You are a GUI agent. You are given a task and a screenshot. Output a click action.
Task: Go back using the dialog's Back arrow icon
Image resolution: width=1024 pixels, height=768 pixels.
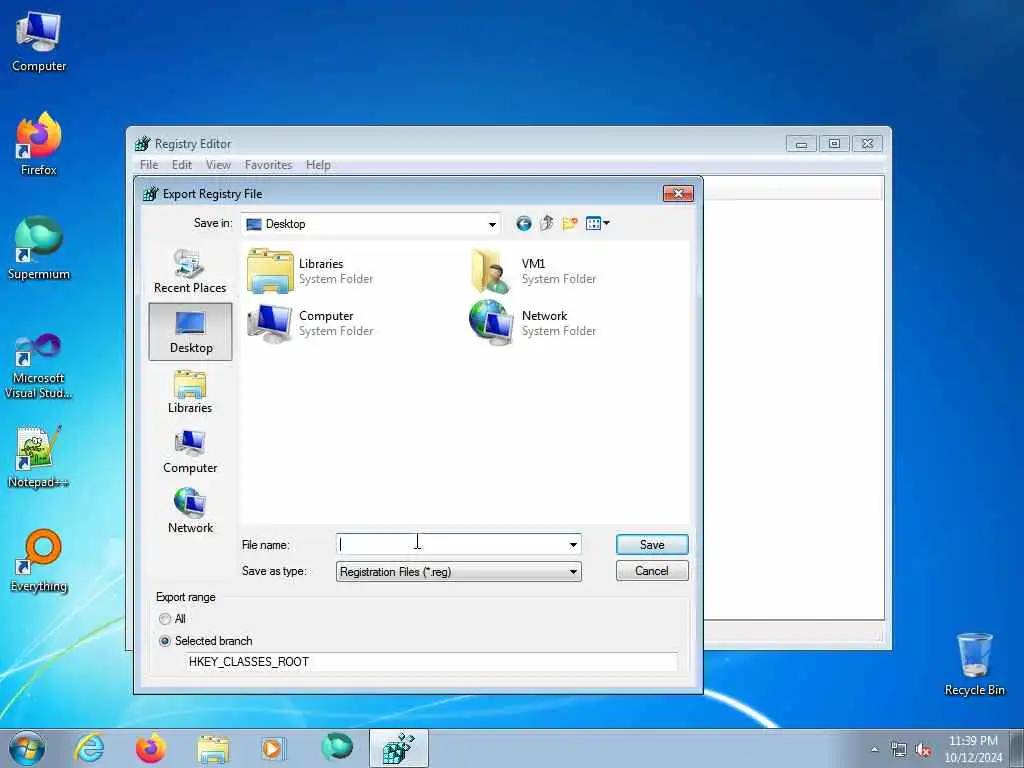point(523,224)
